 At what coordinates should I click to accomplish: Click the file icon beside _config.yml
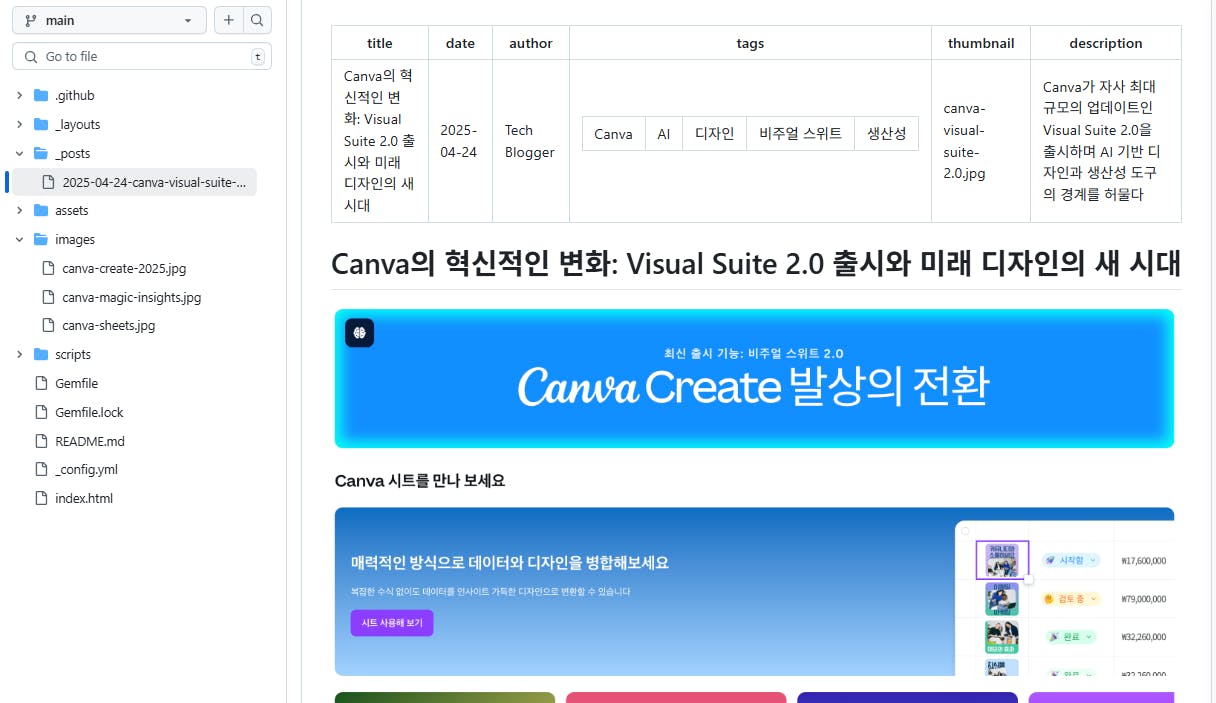pos(41,470)
